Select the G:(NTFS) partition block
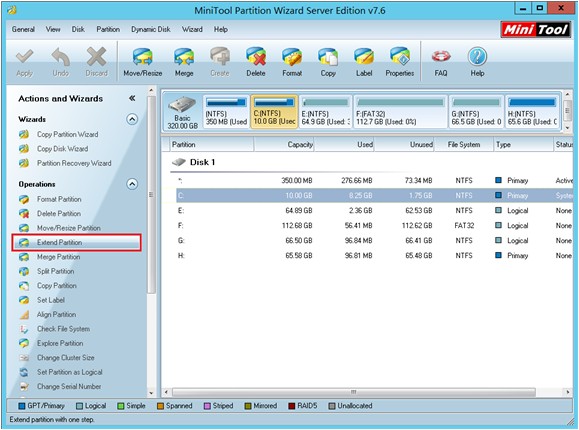Screen dimensions: 579x430 (476, 112)
